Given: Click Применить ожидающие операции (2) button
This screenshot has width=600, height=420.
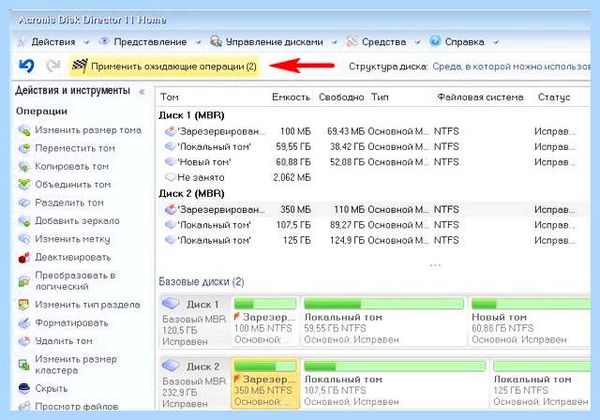Looking at the screenshot, I should [x=165, y=67].
